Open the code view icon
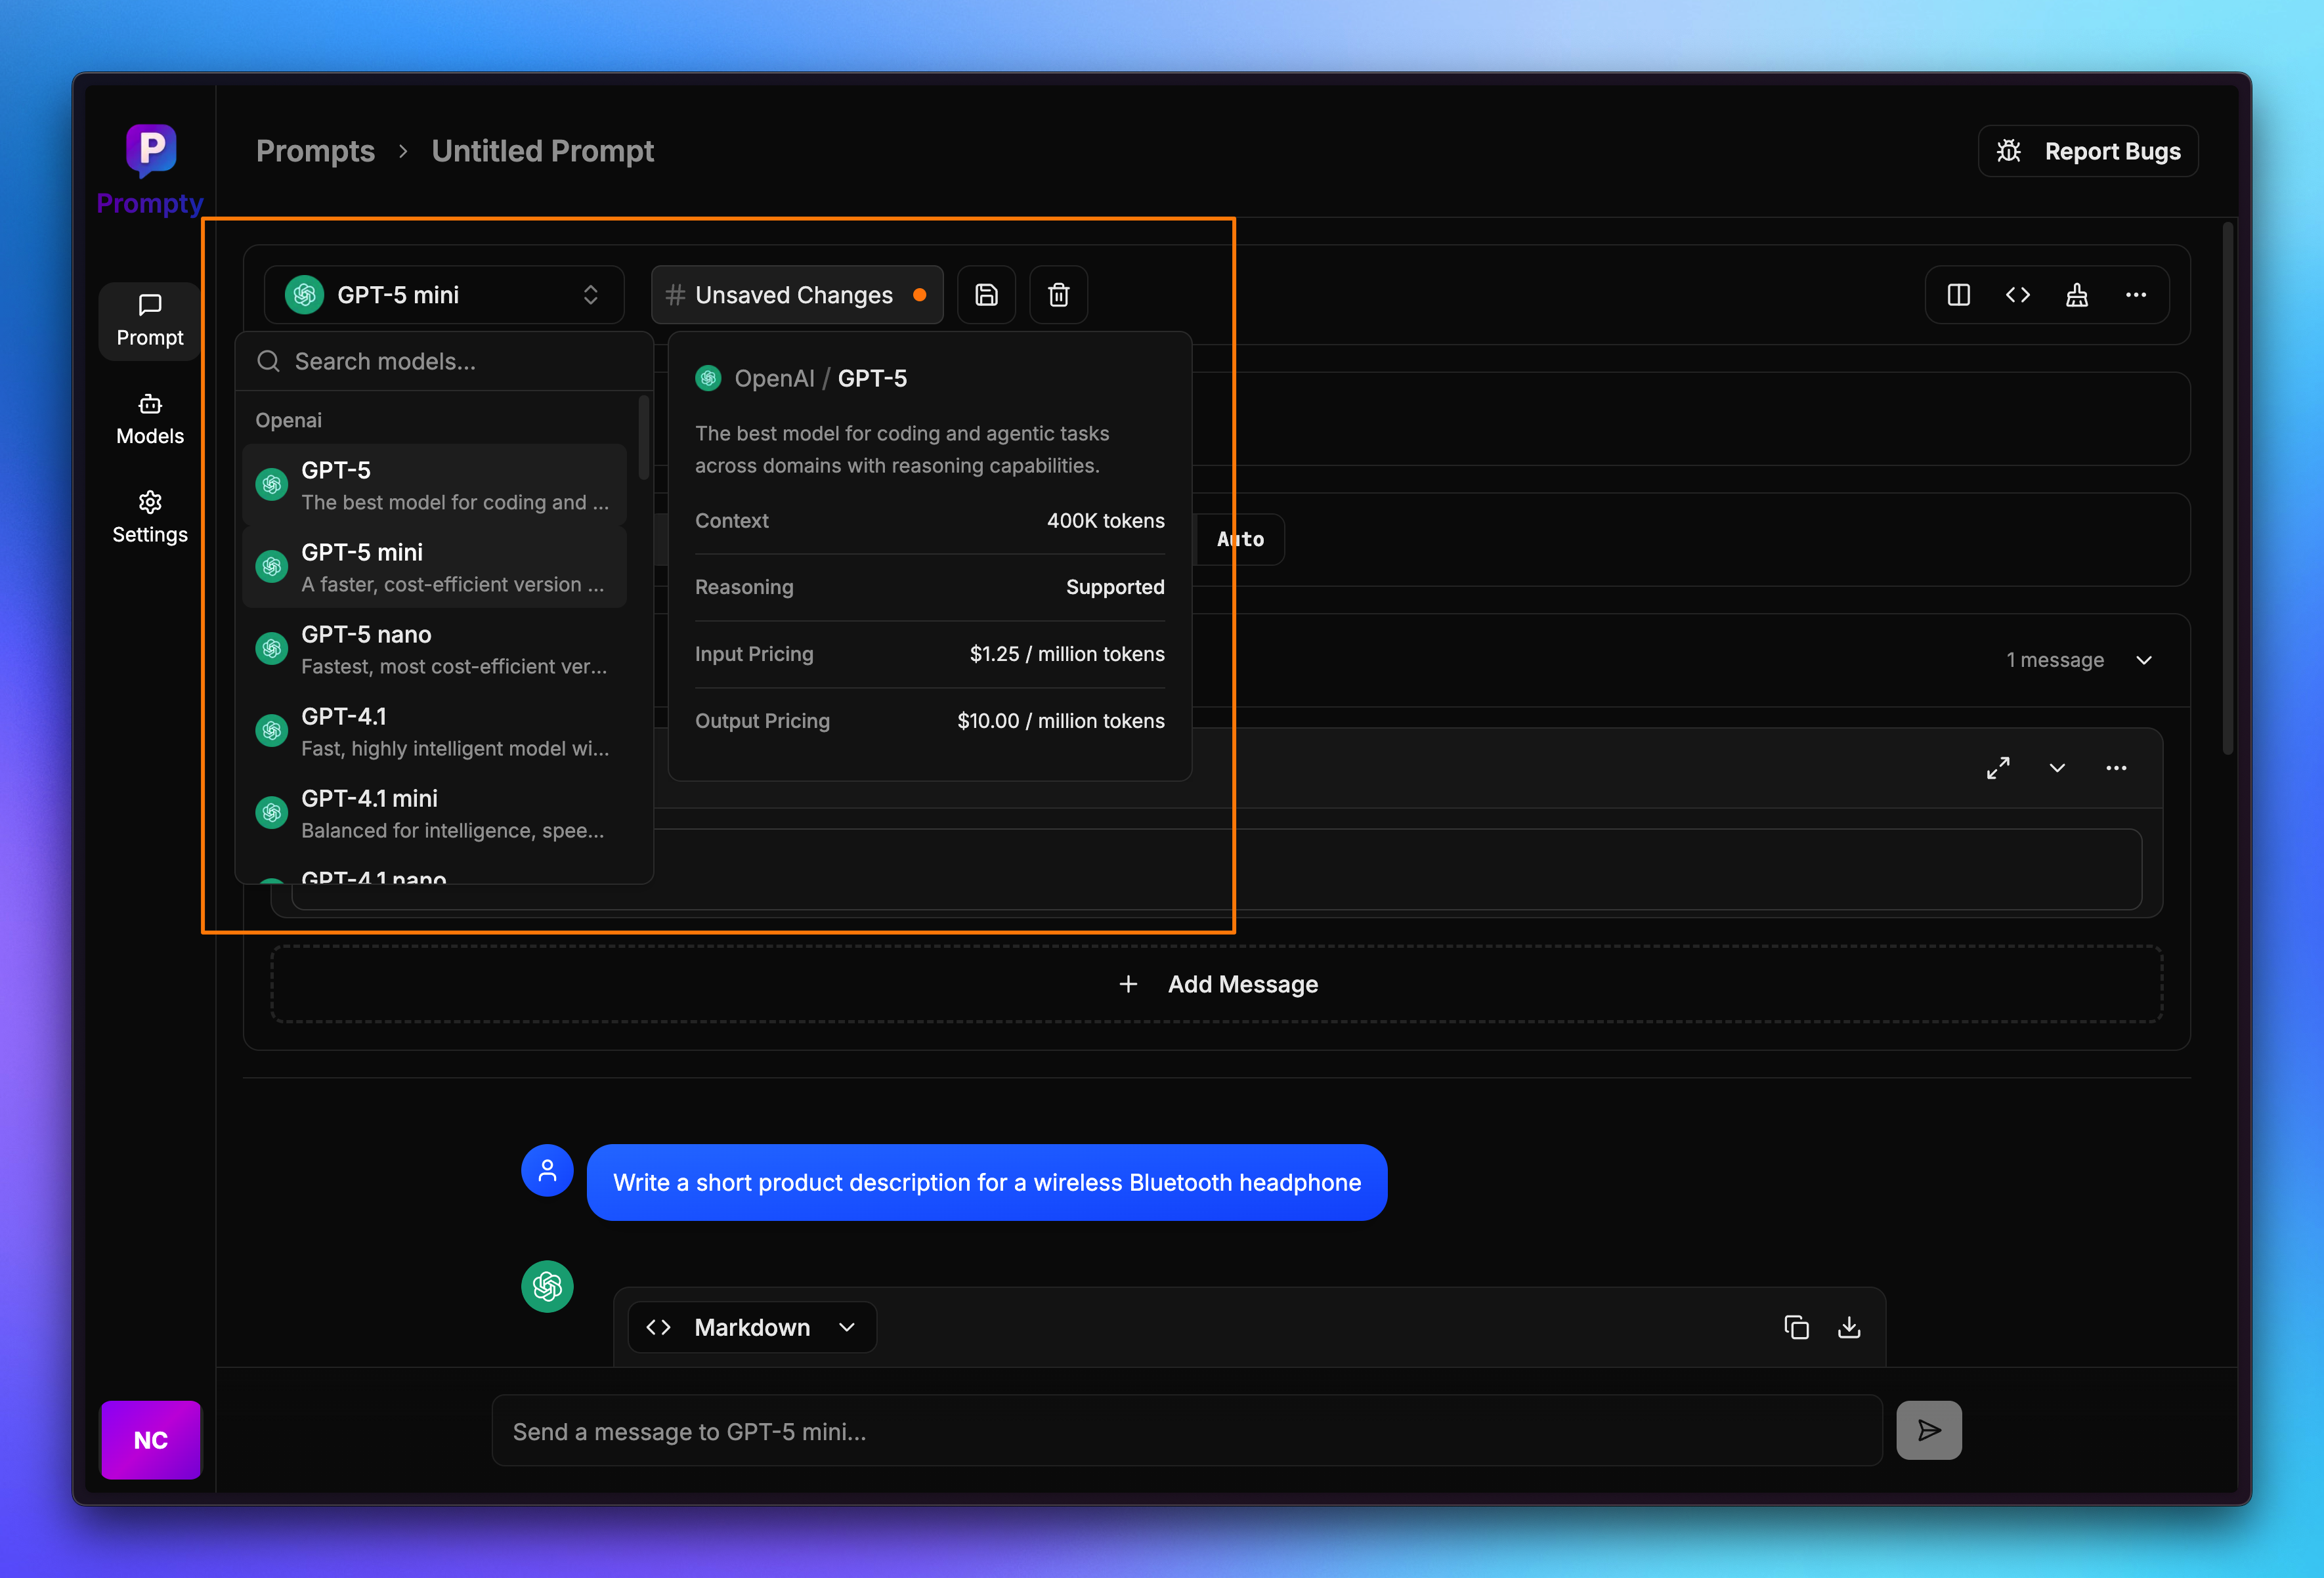 [2017, 295]
